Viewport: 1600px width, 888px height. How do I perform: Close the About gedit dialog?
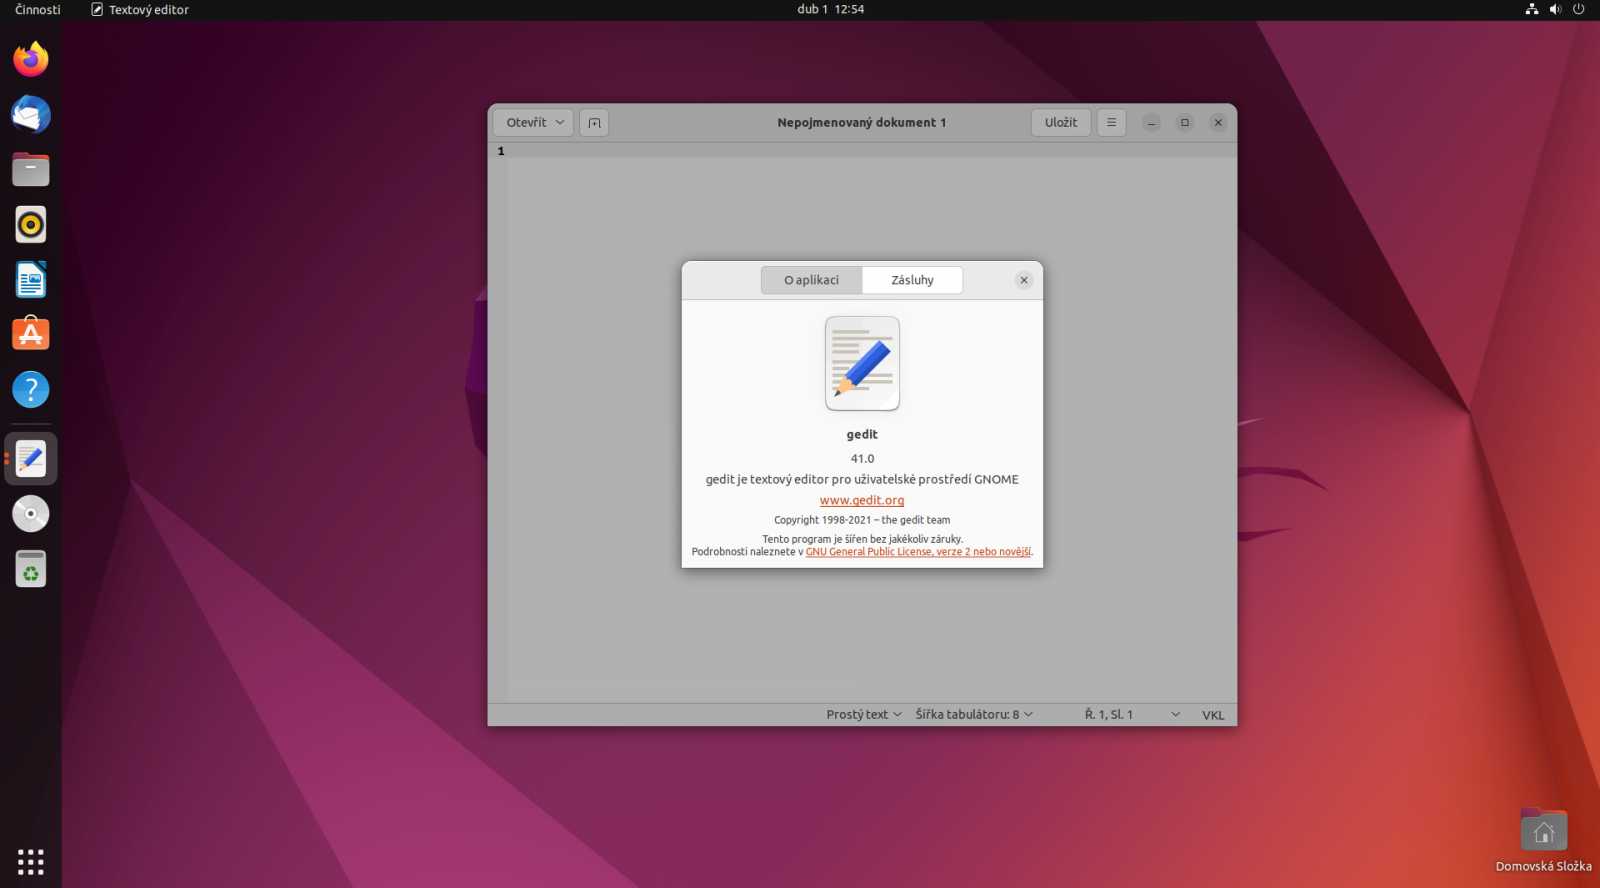coord(1023,280)
